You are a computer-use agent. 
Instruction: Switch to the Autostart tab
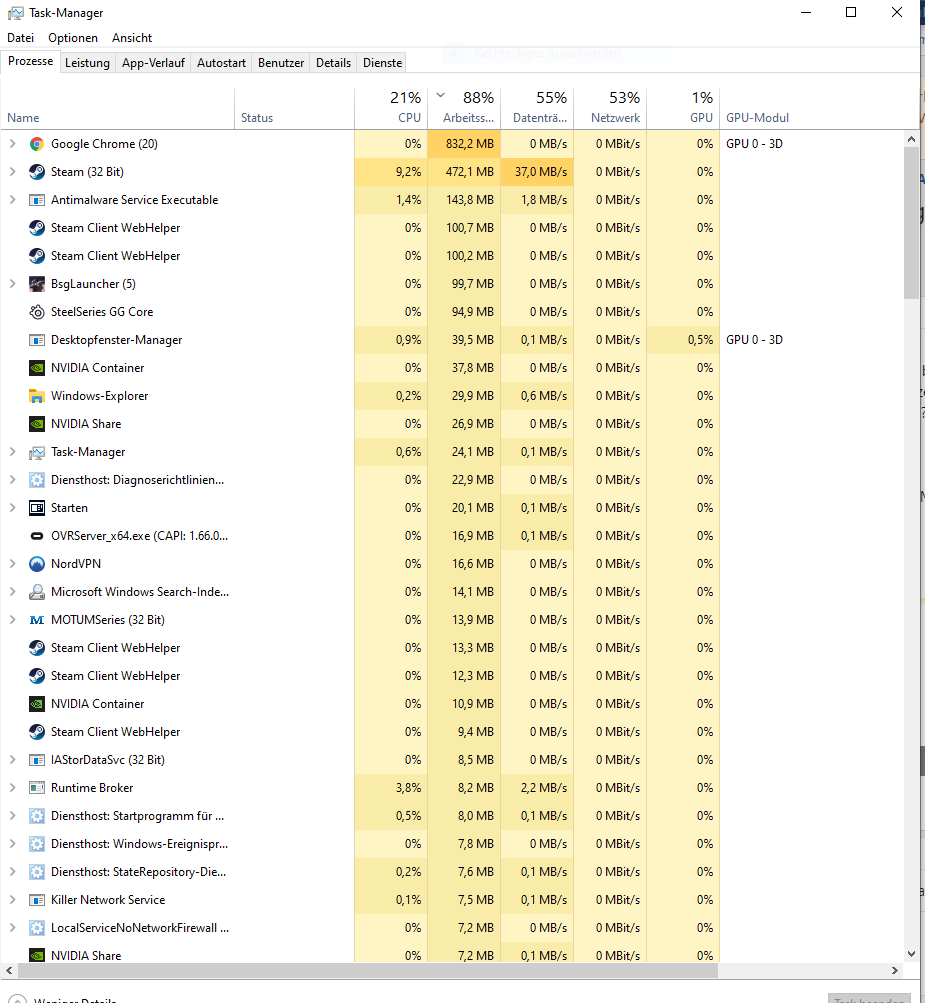[x=221, y=63]
